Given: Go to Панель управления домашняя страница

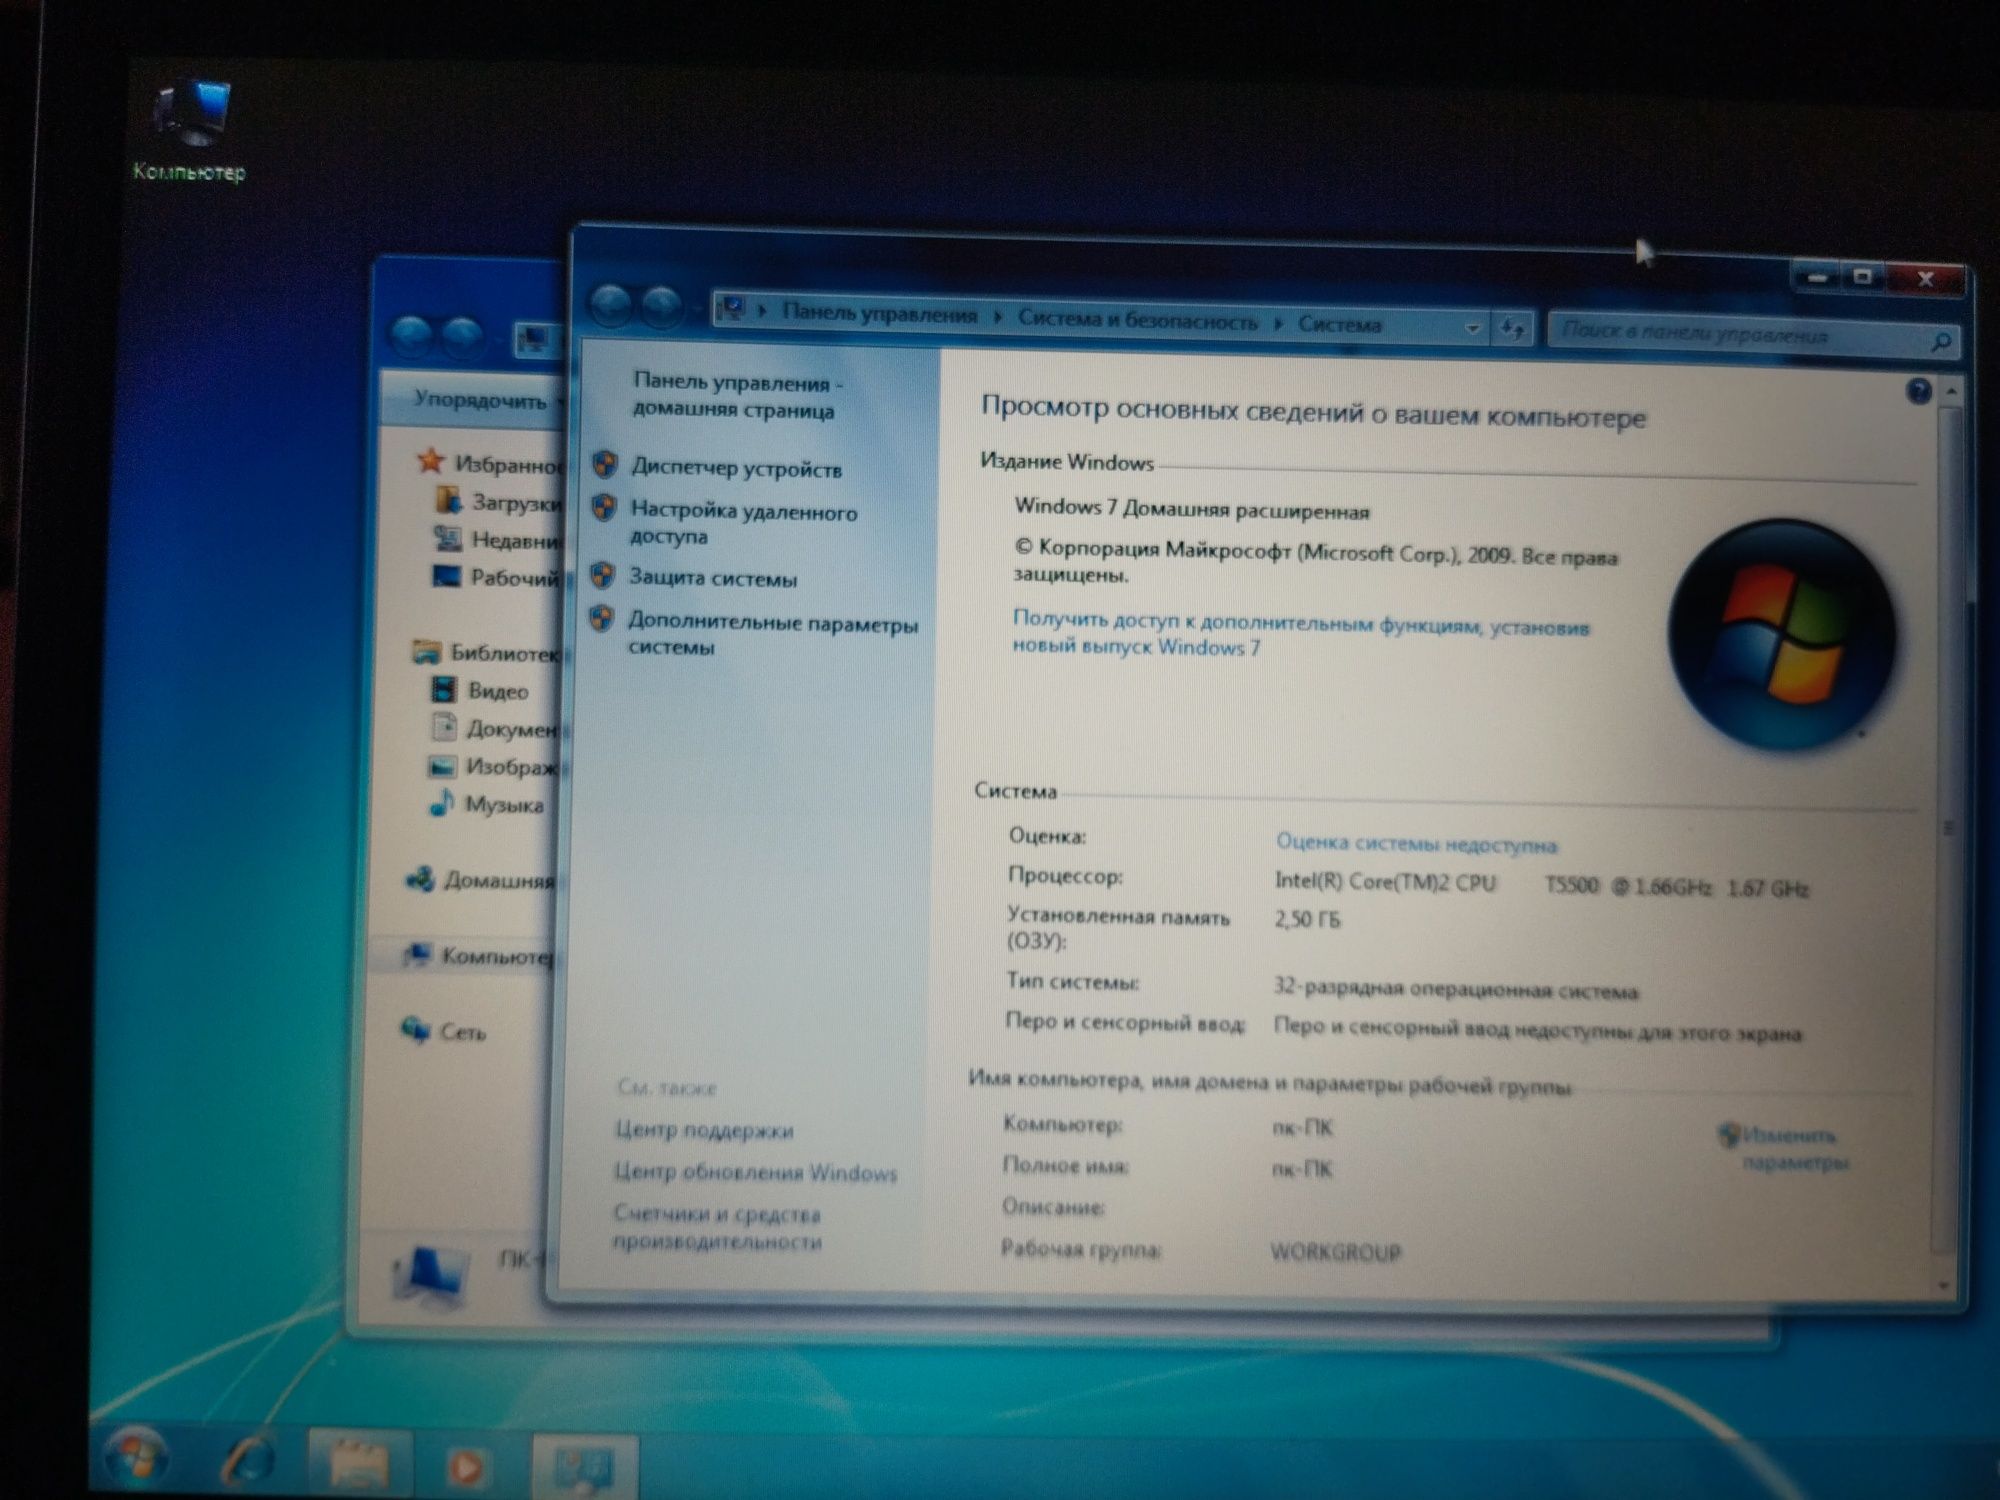Looking at the screenshot, I should 737,396.
